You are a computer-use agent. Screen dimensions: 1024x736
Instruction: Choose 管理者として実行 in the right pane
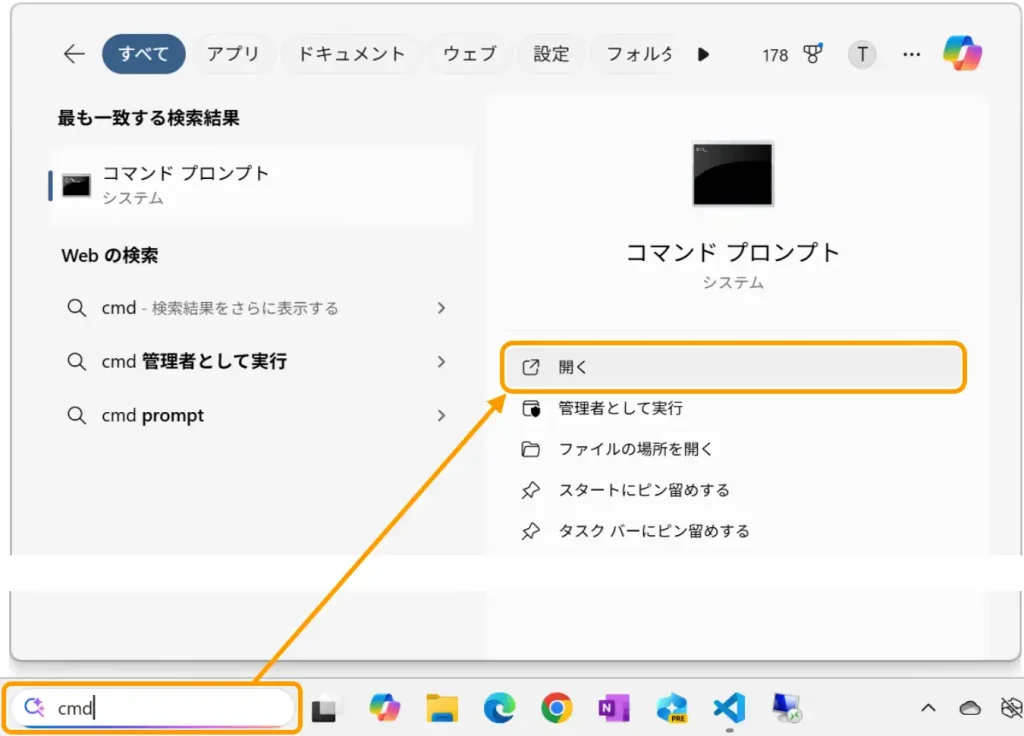point(620,408)
